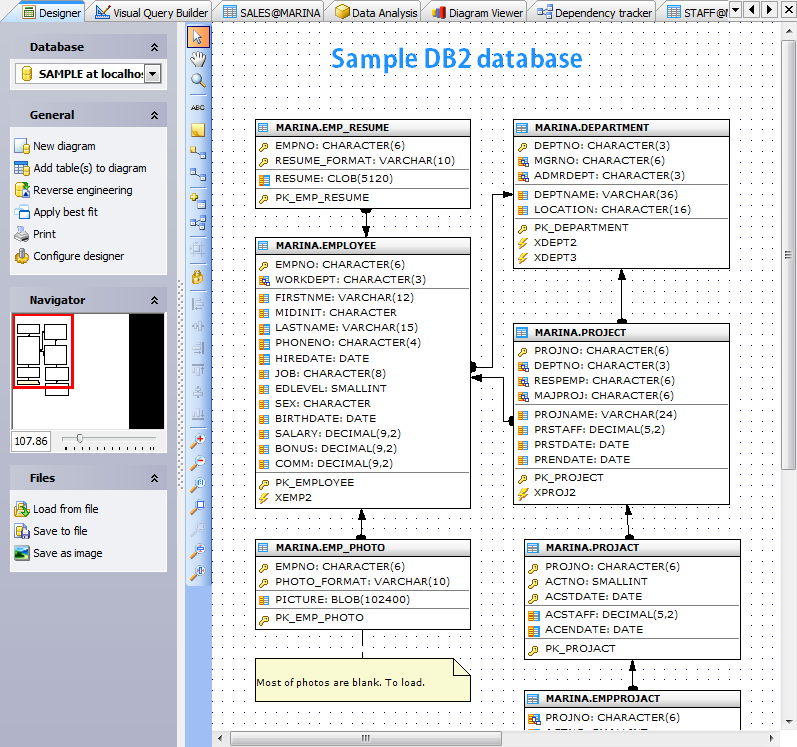Click Add table(s) to diagram link
The height and width of the screenshot is (747, 797).
click(90, 168)
